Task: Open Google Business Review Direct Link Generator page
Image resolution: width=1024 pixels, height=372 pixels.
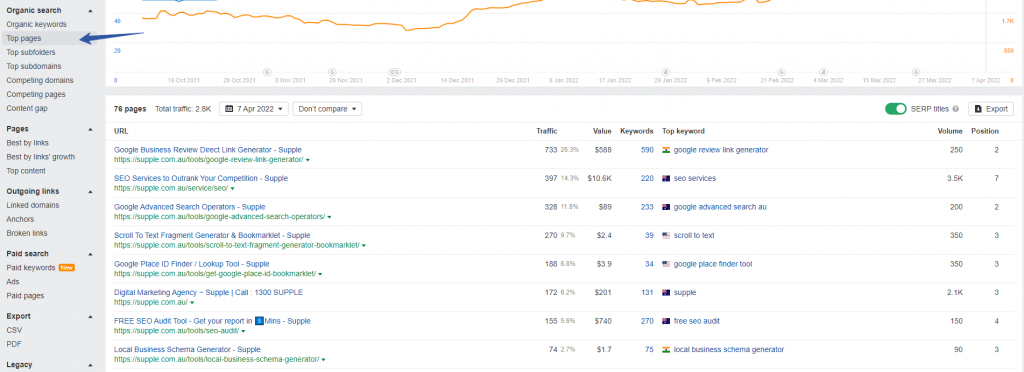Action: coord(208,150)
